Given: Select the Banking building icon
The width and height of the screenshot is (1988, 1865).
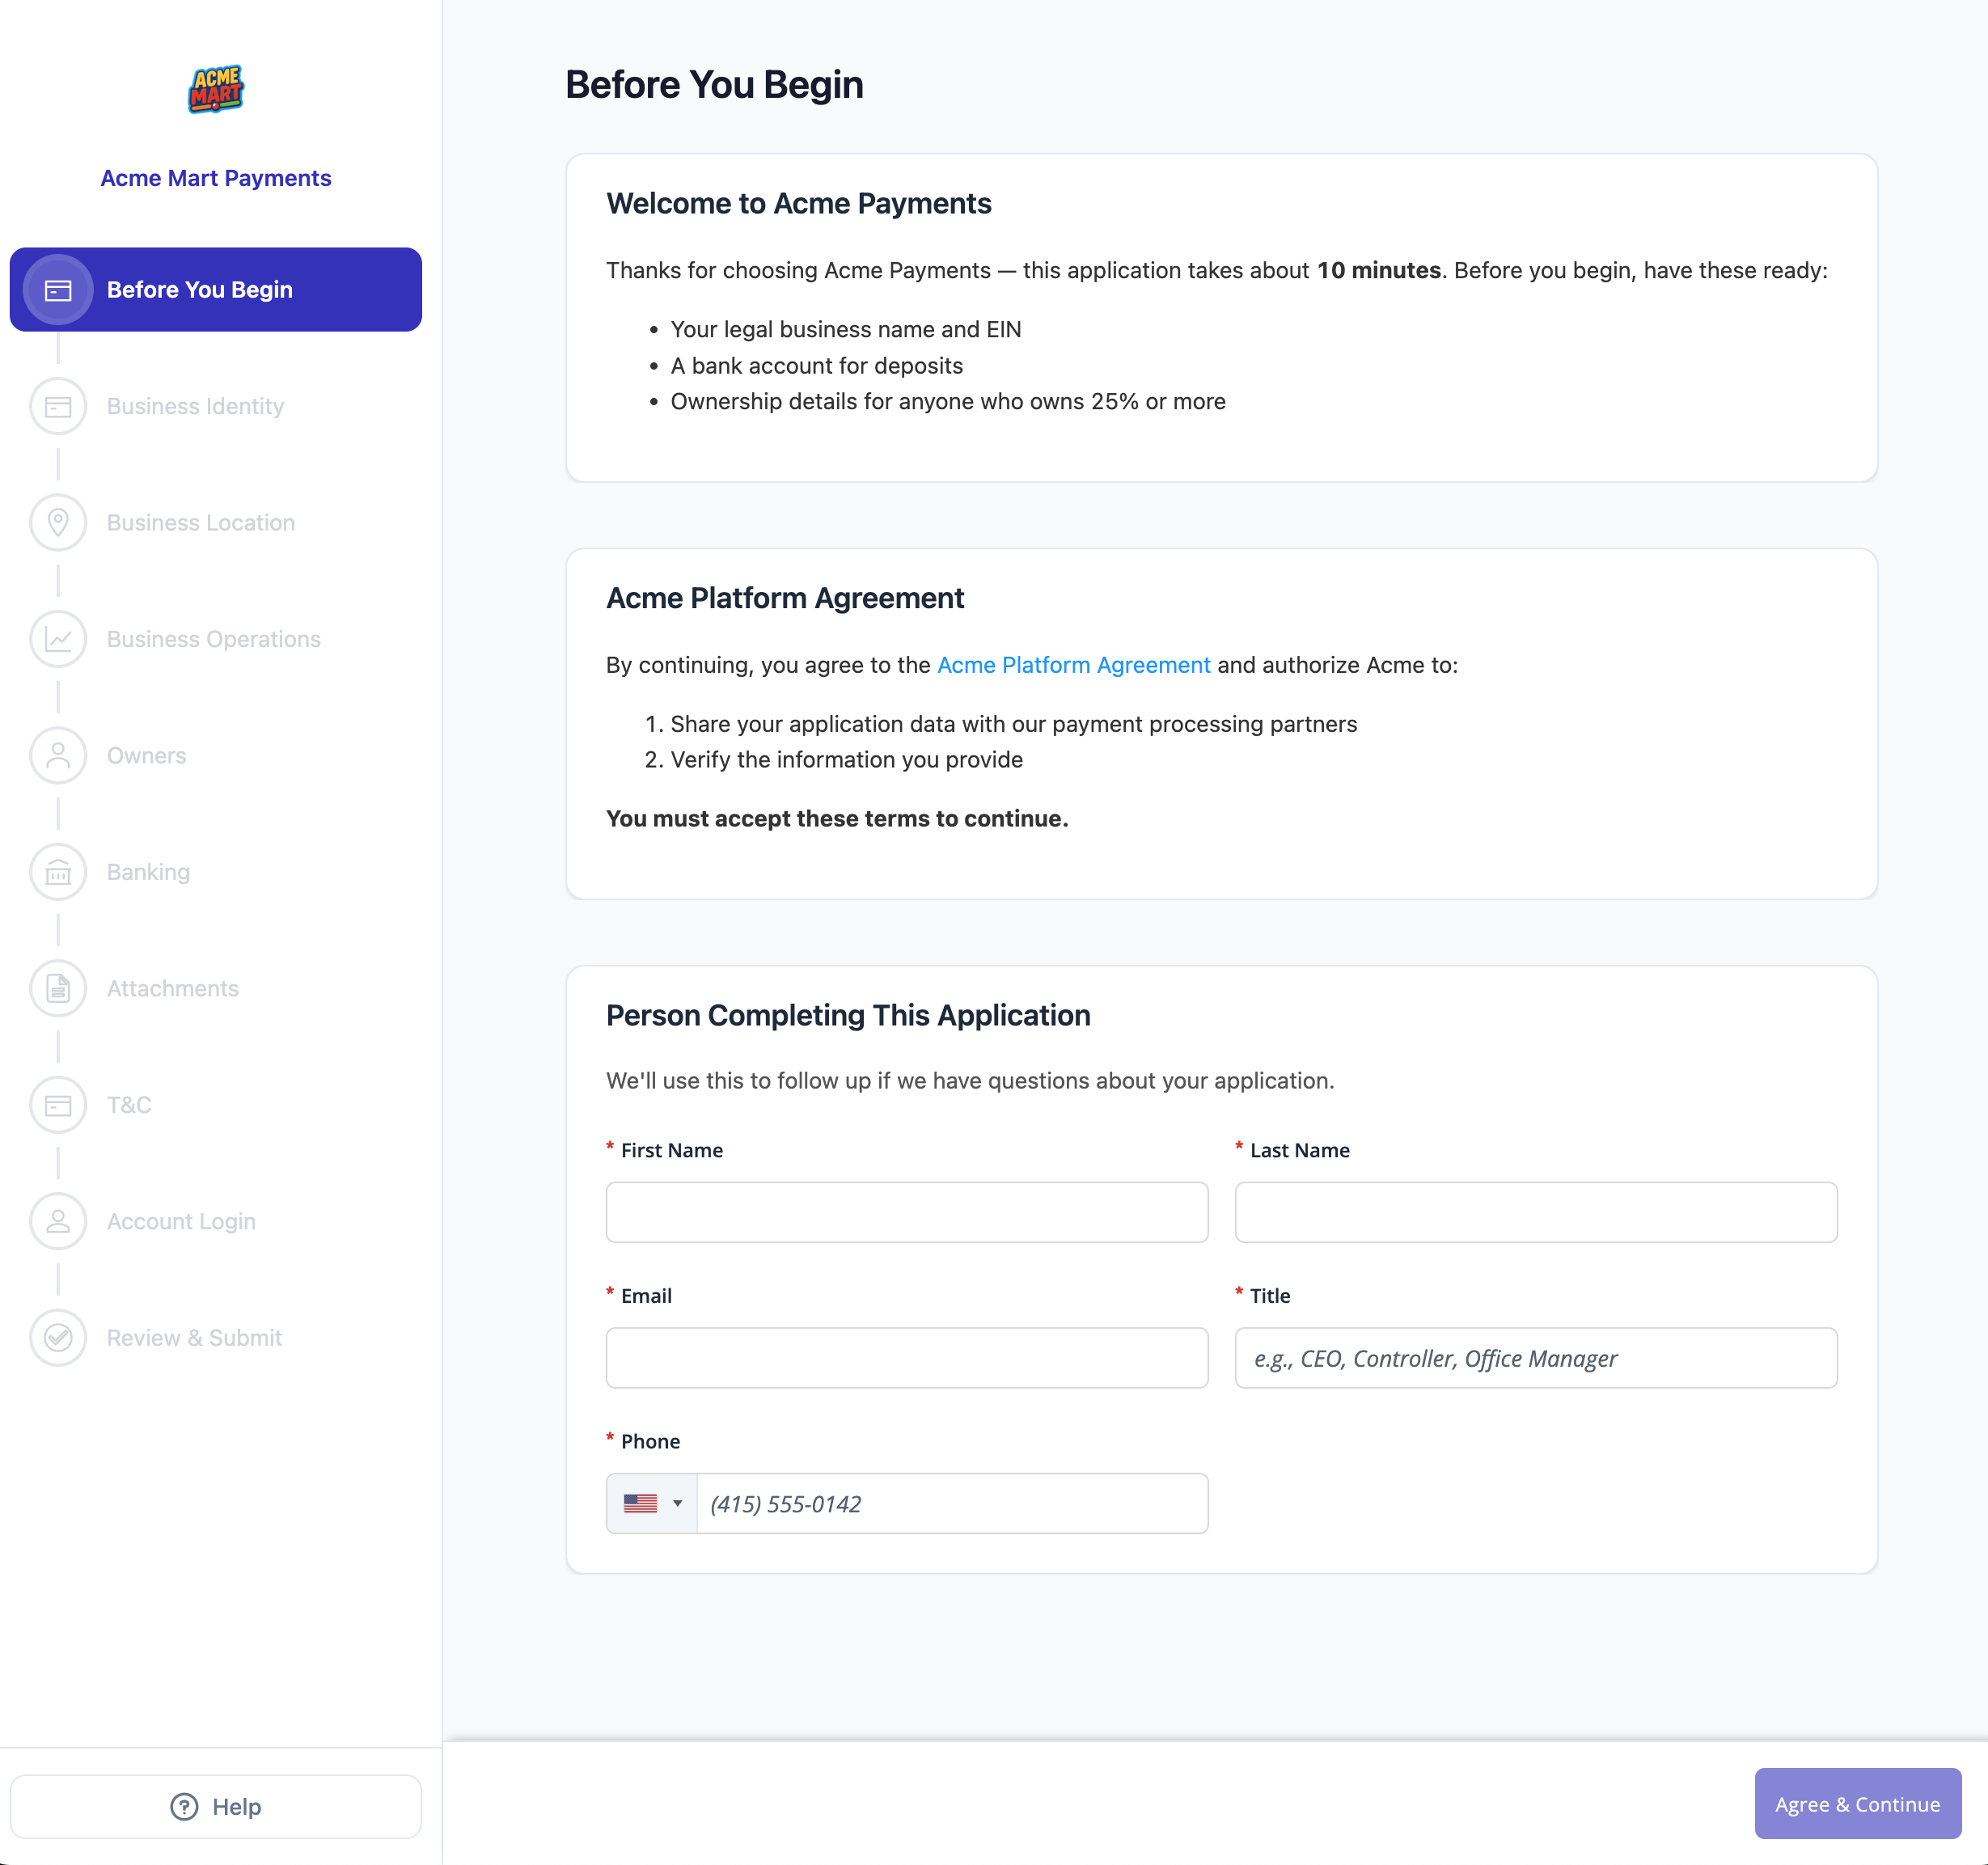Looking at the screenshot, I should (x=58, y=872).
